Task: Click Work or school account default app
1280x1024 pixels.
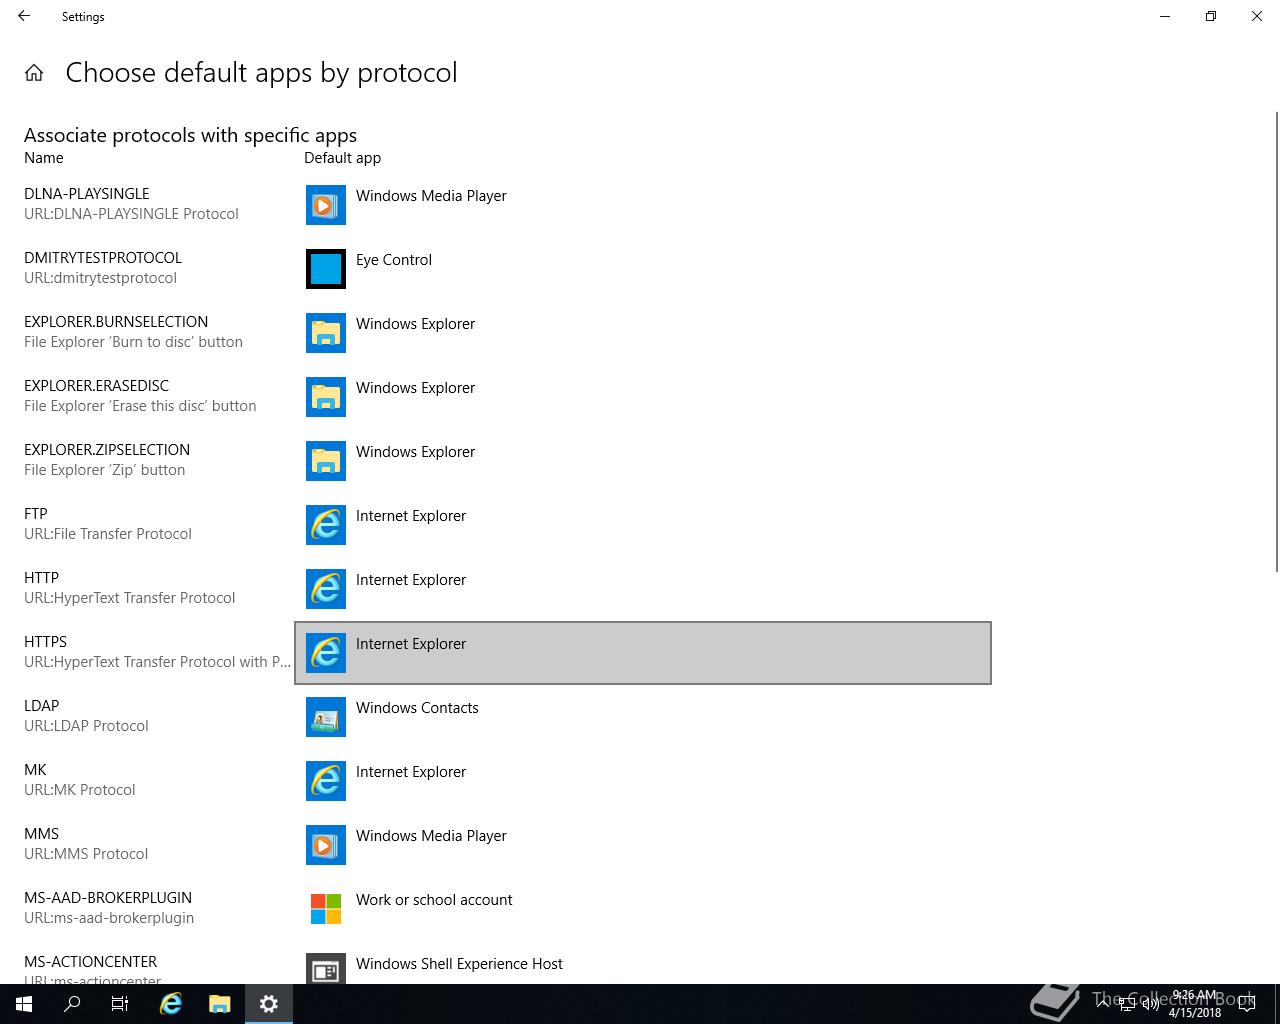Action: tap(643, 909)
